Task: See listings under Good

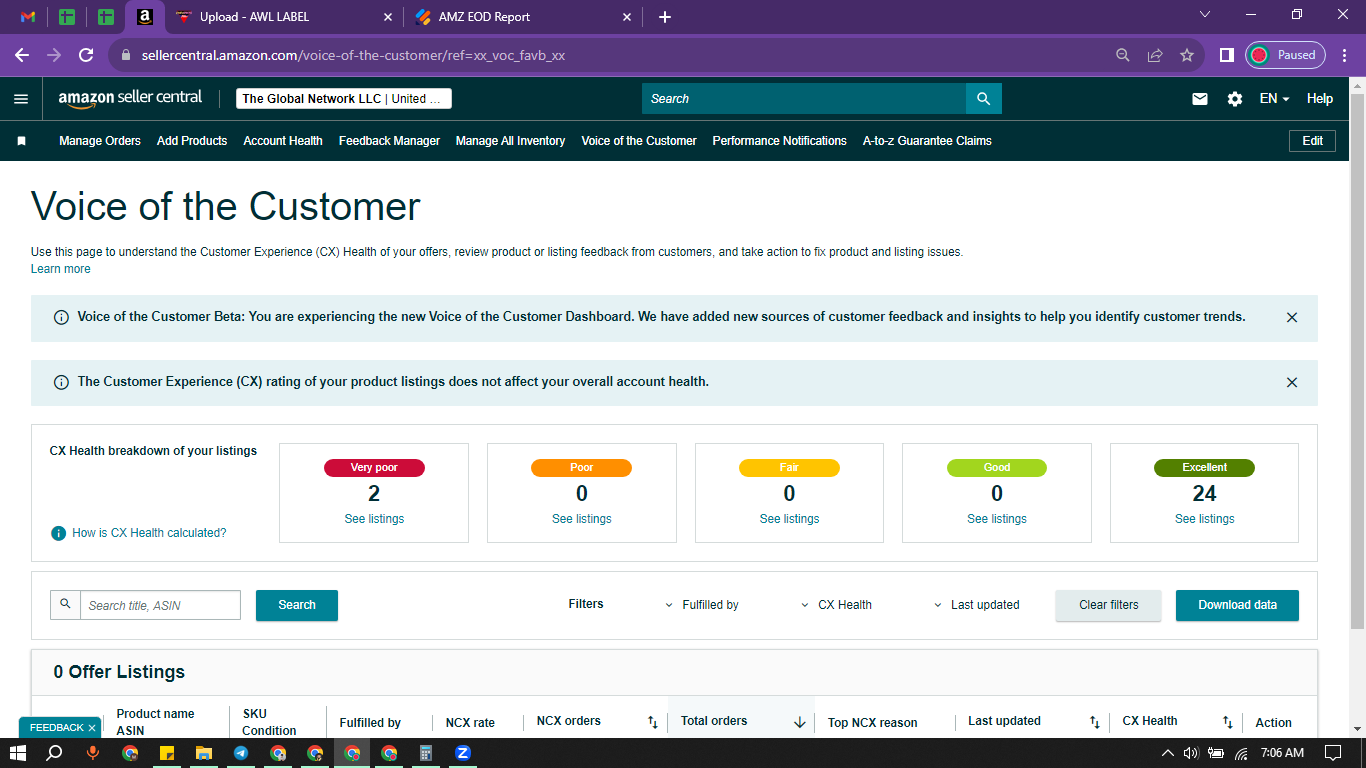Action: [x=997, y=519]
